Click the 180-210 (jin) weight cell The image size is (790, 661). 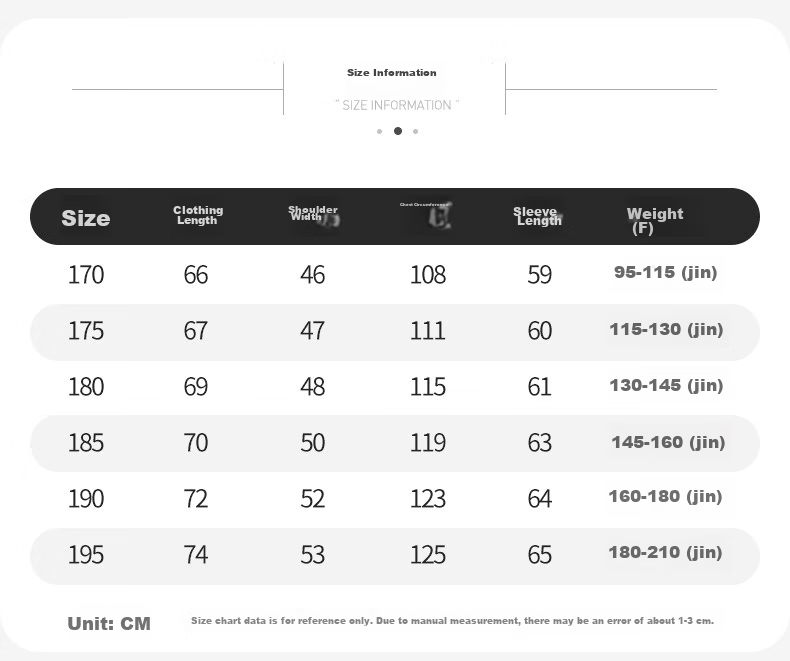[x=666, y=553]
